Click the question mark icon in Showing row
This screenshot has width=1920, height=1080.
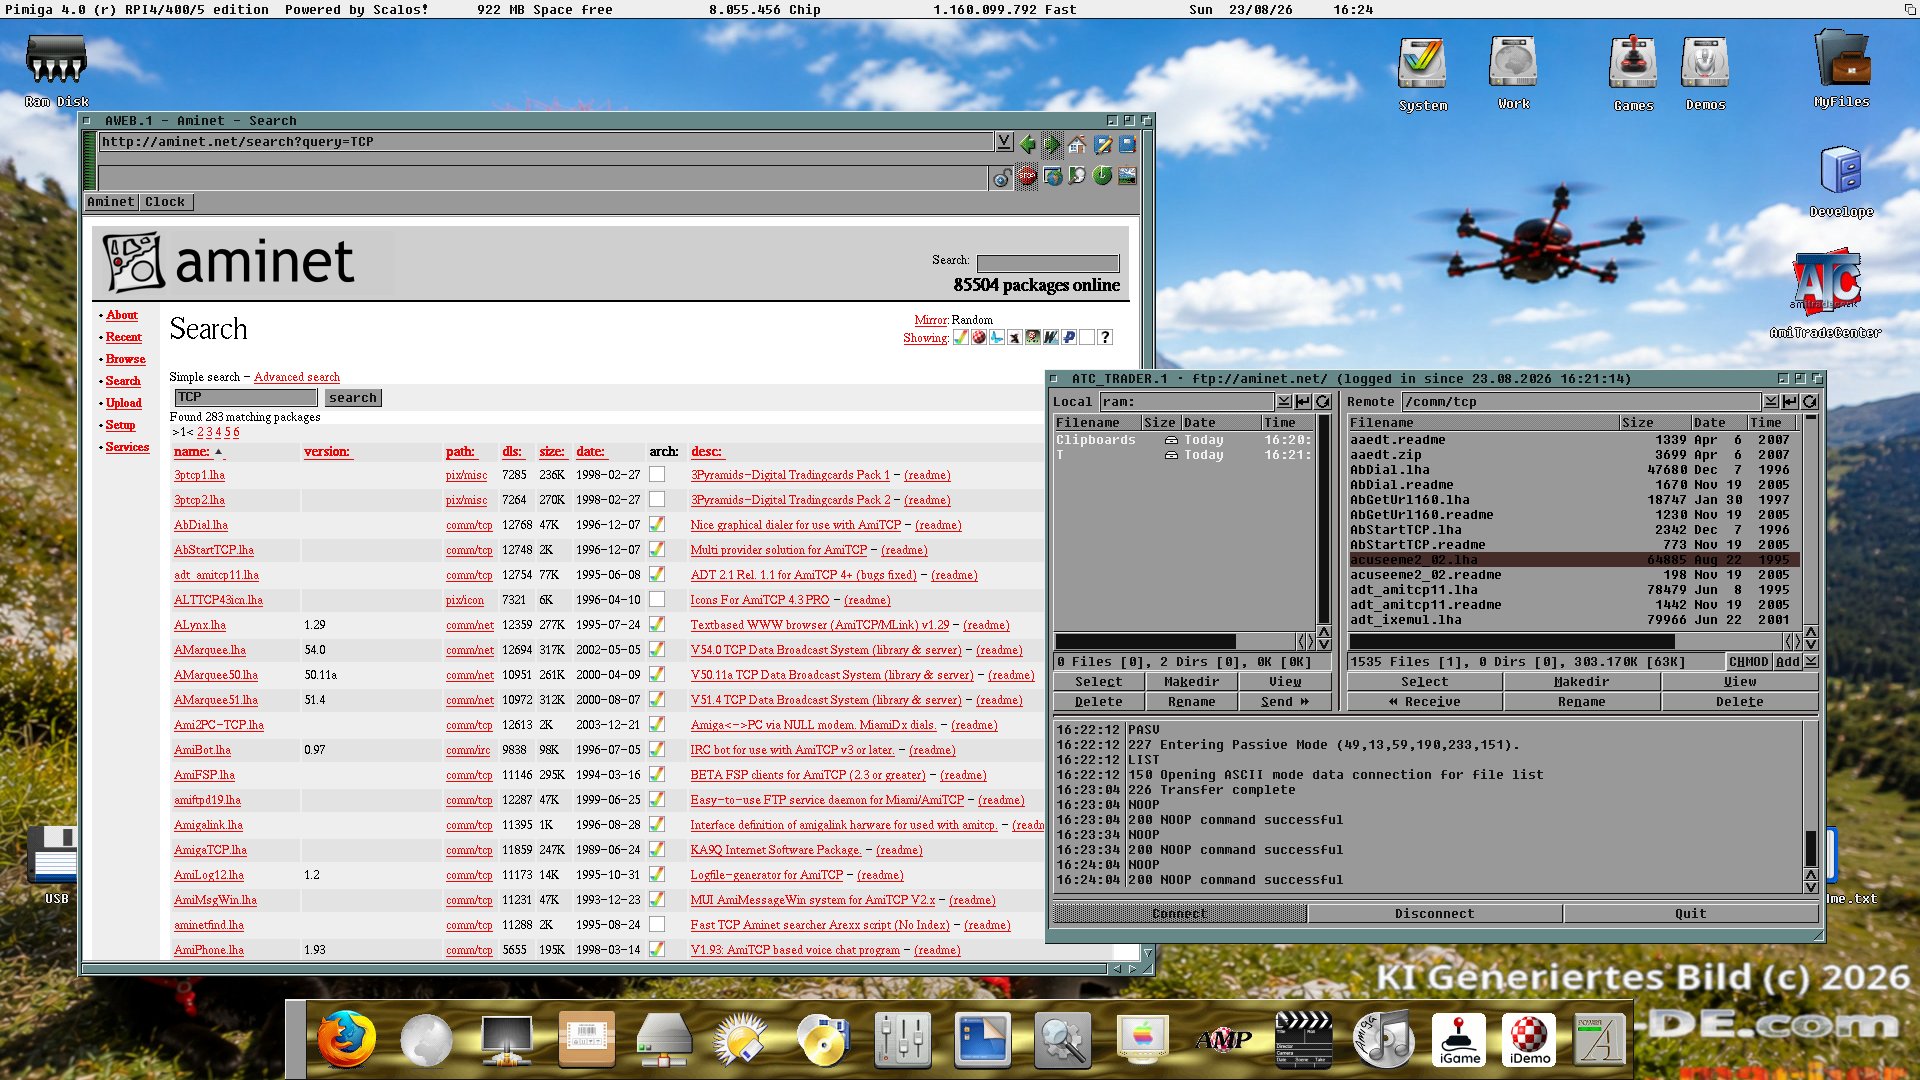click(1105, 338)
